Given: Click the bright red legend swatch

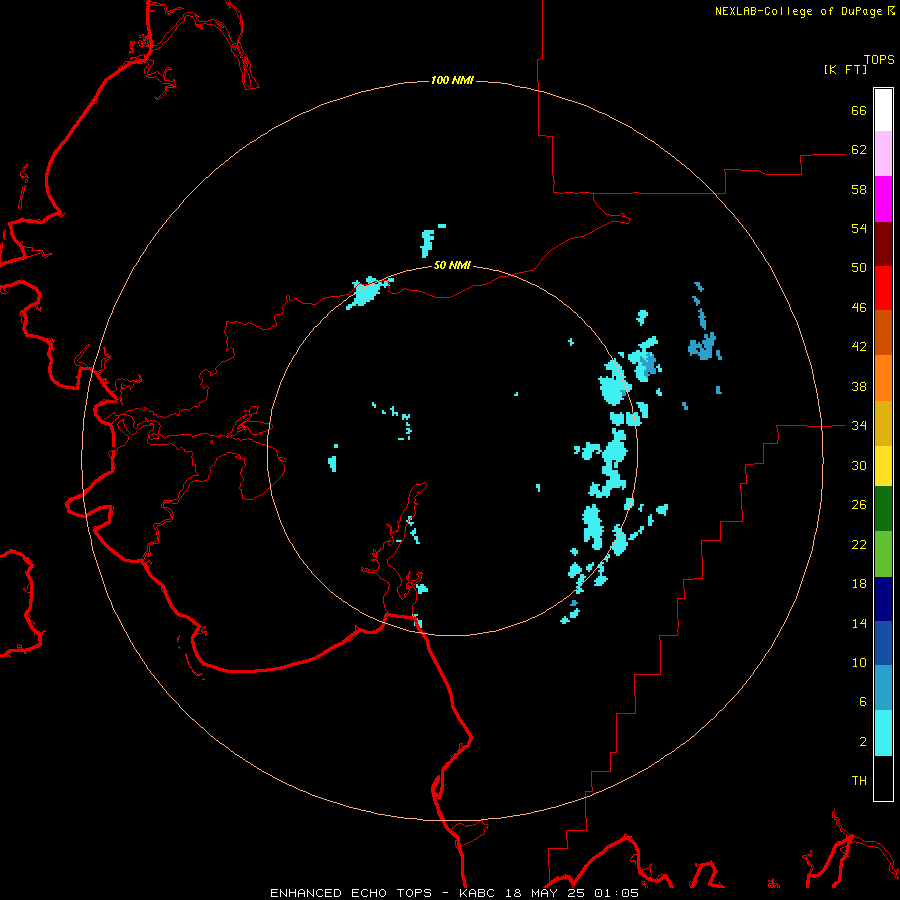Looking at the screenshot, I should (x=883, y=288).
